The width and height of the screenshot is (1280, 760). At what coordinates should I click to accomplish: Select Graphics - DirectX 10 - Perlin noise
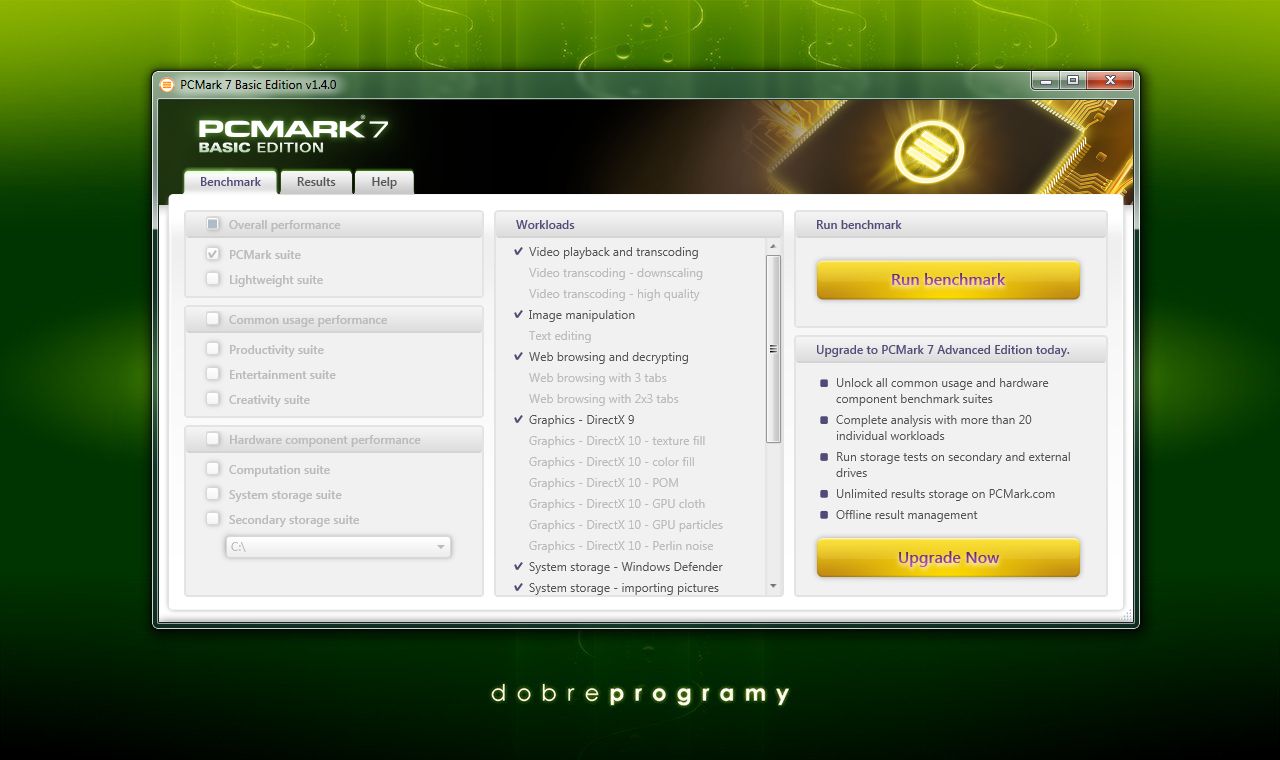tap(621, 546)
